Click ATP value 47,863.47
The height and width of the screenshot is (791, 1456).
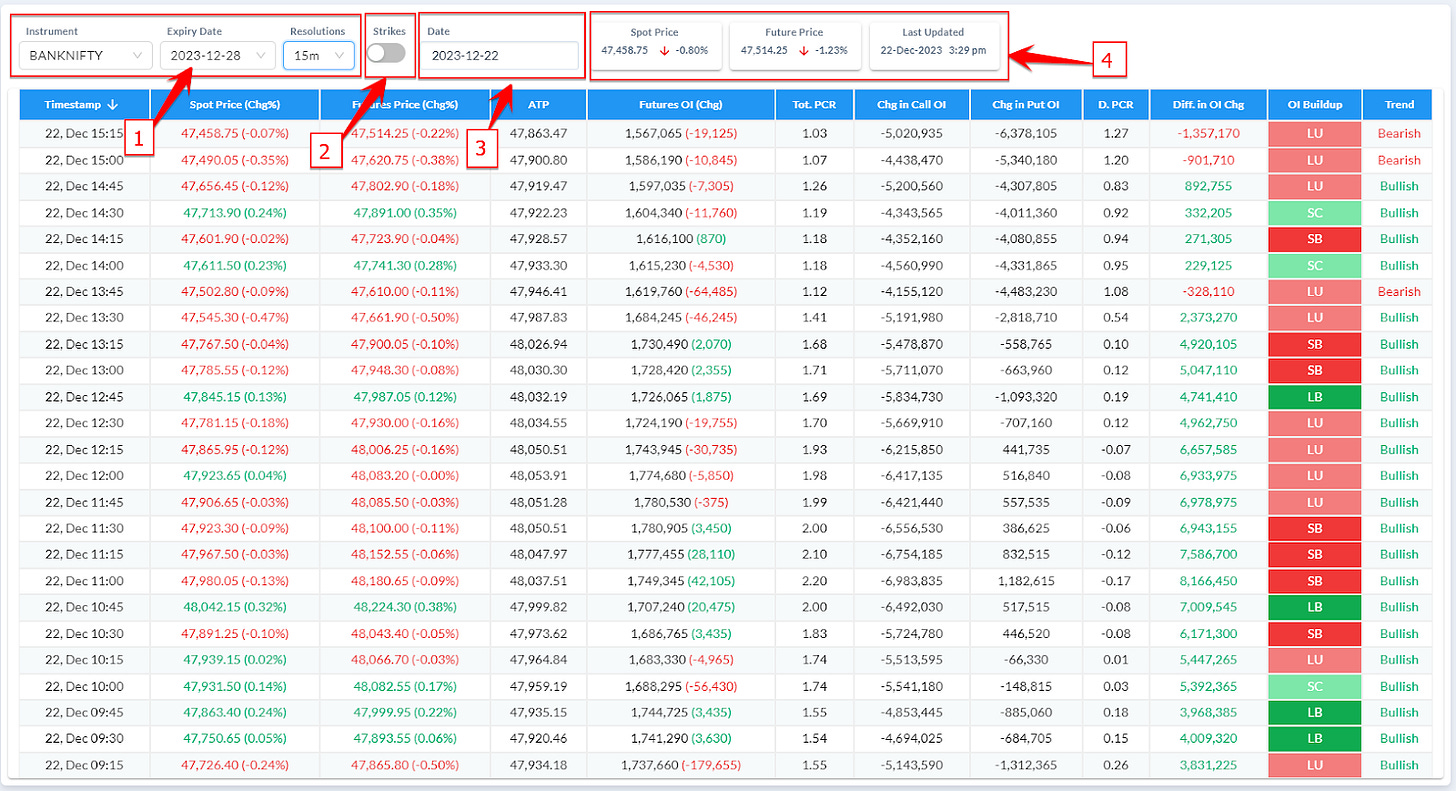coord(539,133)
